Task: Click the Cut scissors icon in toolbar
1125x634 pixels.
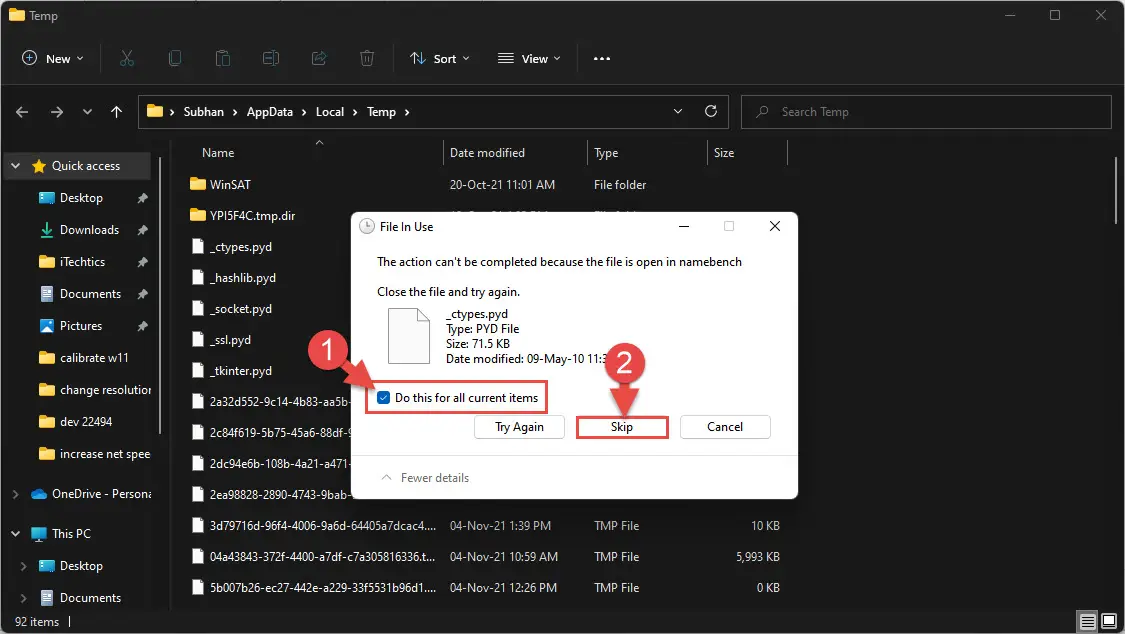Action: (x=127, y=59)
